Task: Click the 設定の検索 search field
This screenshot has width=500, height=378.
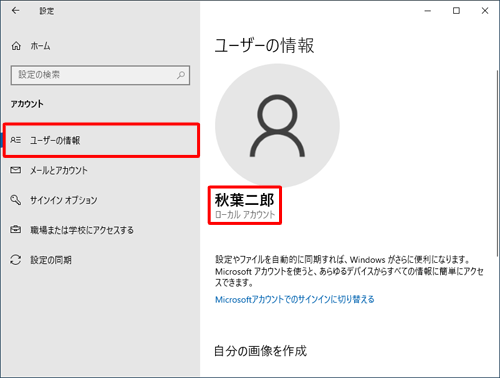Action: pos(100,75)
